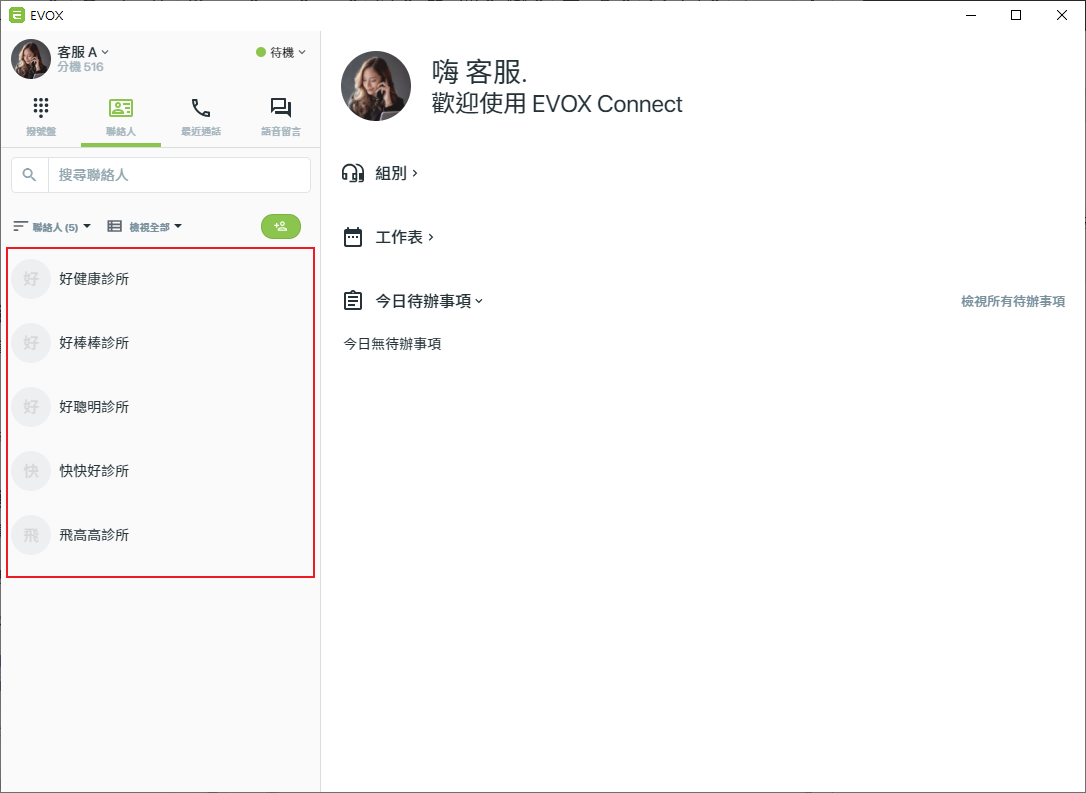Click the avatar of 好聰明診所
Image resolution: width=1086 pixels, height=793 pixels.
point(31,407)
